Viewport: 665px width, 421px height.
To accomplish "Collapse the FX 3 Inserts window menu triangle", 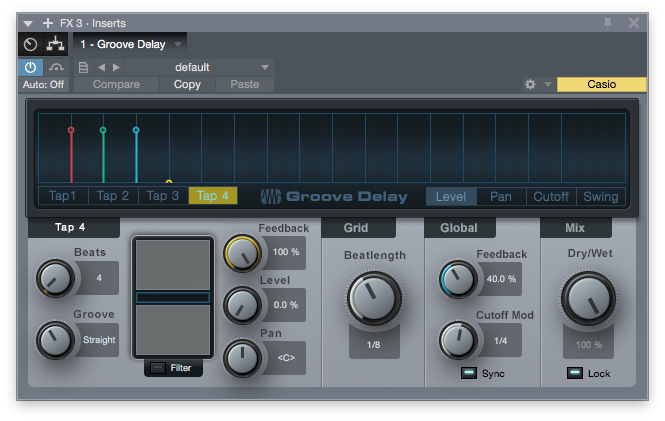I will click(x=29, y=22).
